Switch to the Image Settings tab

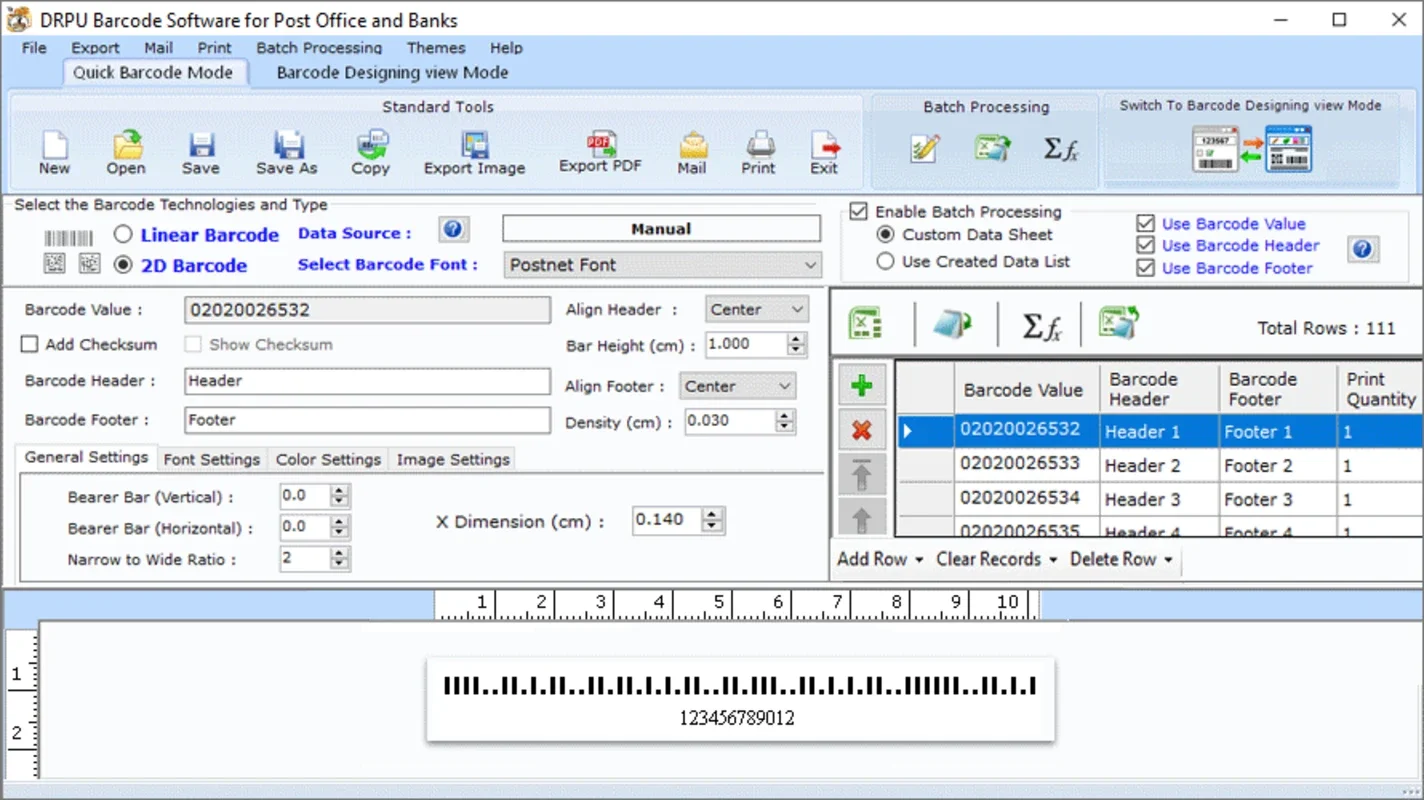tap(453, 459)
